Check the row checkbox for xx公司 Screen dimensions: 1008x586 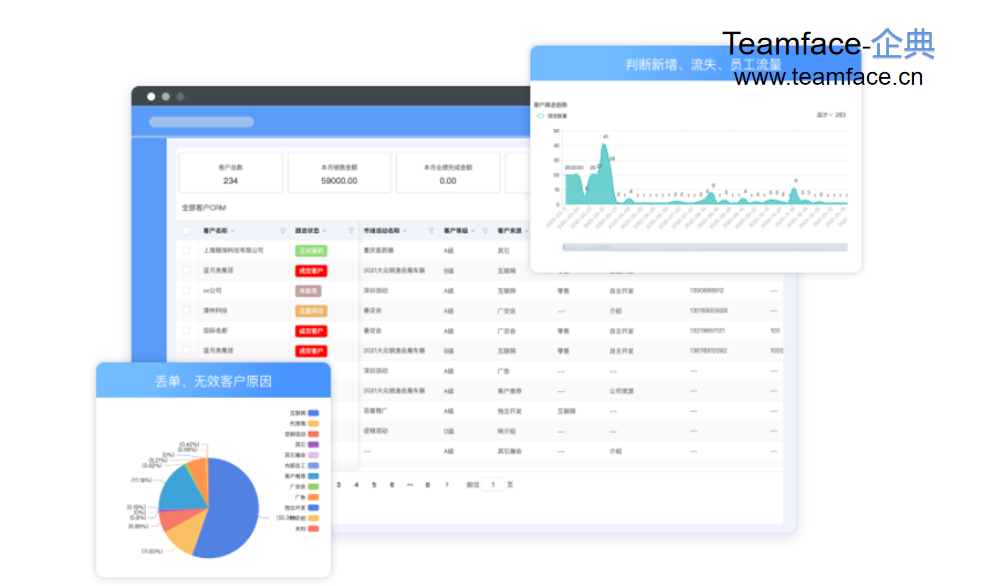(186, 290)
